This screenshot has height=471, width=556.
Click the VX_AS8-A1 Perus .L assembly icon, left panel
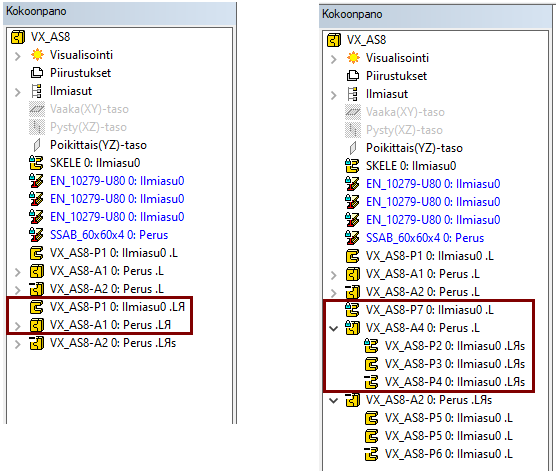[x=37, y=271]
